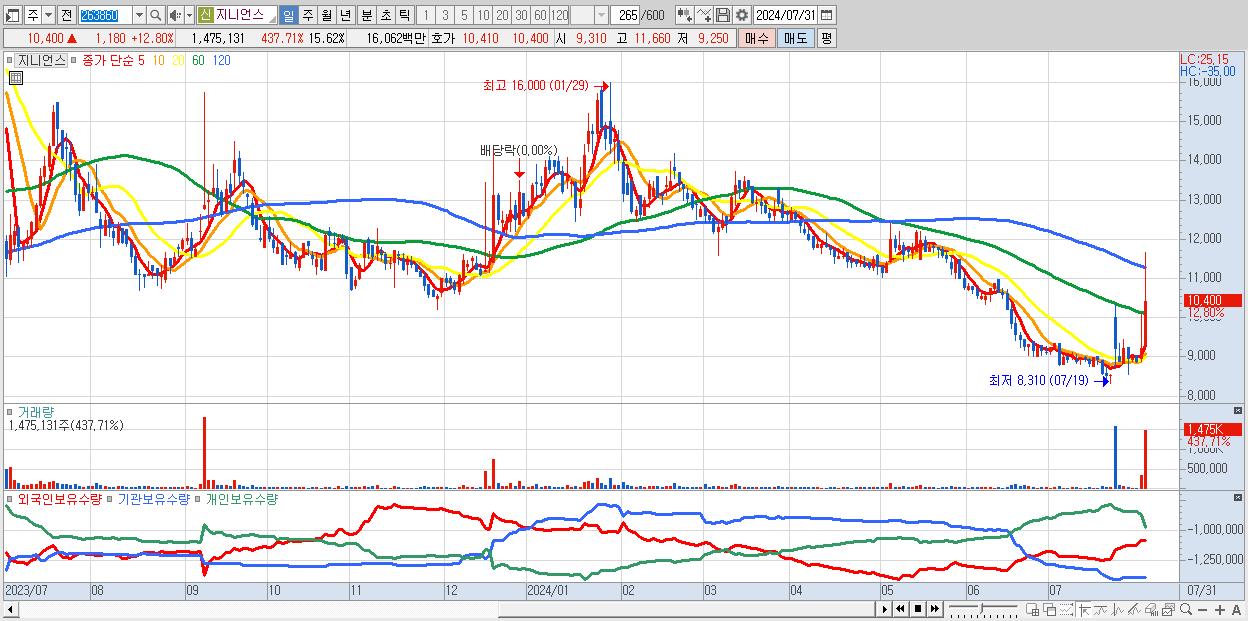1248x621 pixels.
Task: Click the overlapping windows icon at bottom
Action: coord(1050,609)
